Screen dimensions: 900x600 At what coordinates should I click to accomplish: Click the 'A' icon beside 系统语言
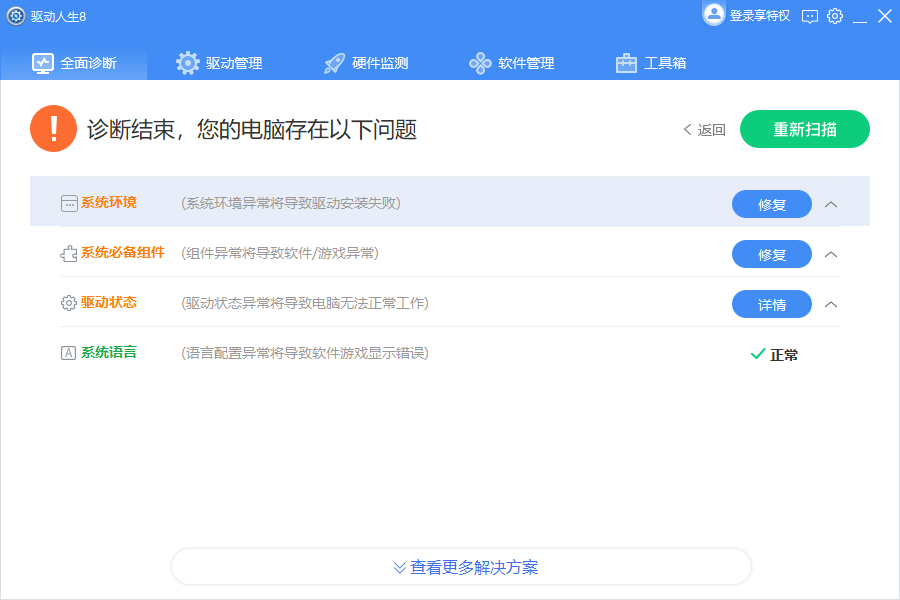tap(67, 351)
